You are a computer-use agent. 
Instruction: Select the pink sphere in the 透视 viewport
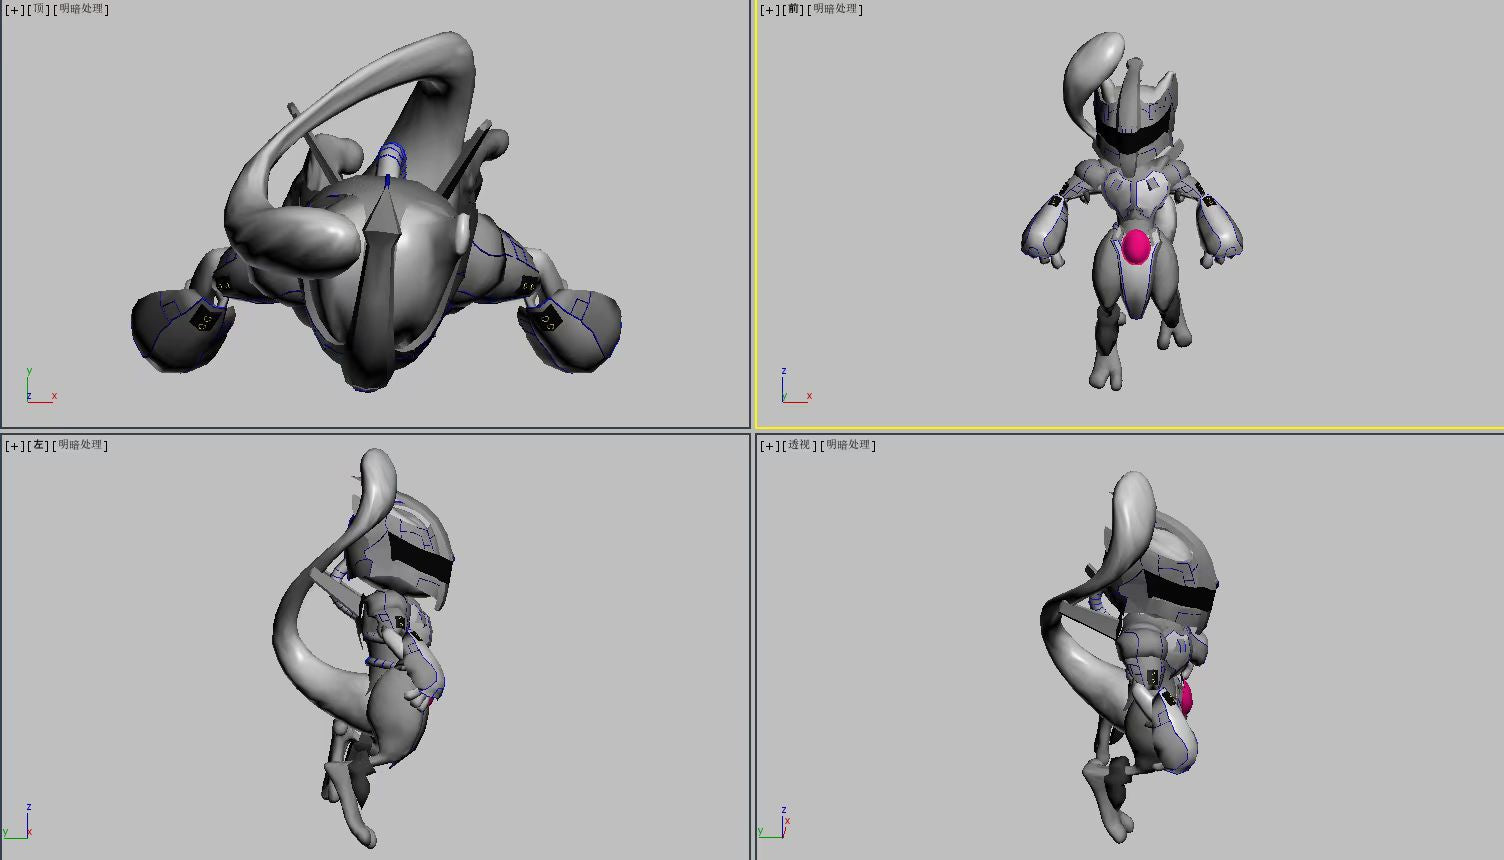coord(1186,697)
